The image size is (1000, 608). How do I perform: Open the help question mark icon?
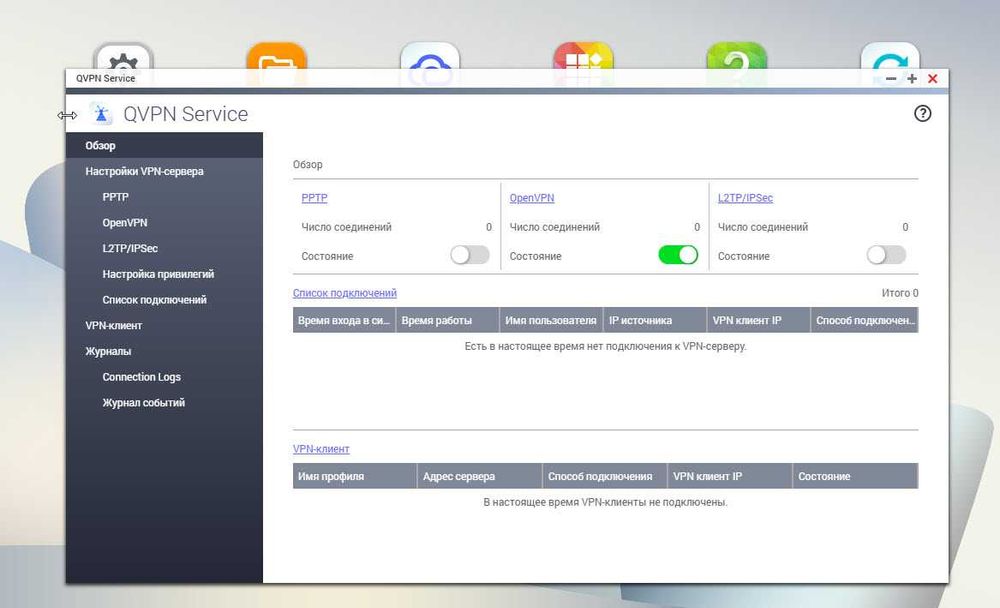point(922,114)
